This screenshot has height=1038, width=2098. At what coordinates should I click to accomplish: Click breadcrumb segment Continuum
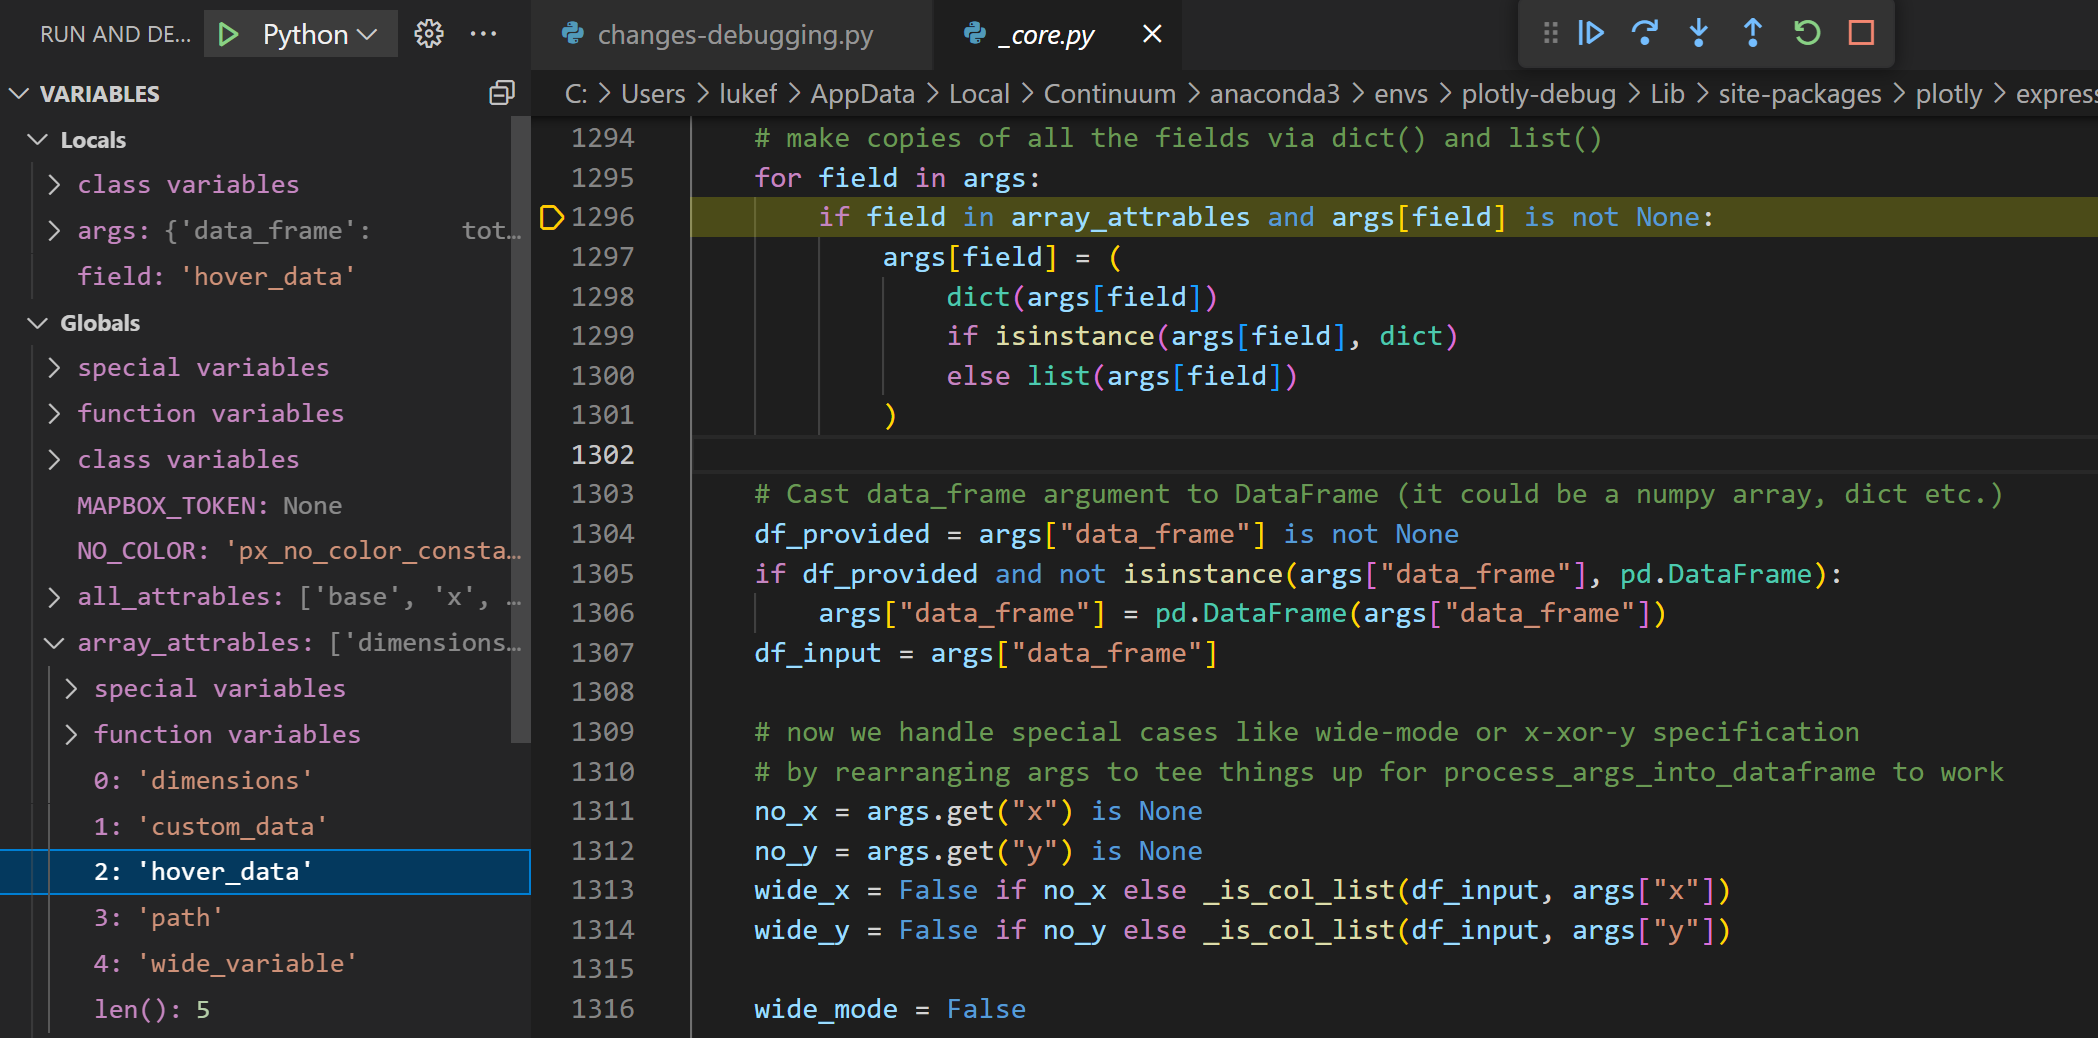1110,94
